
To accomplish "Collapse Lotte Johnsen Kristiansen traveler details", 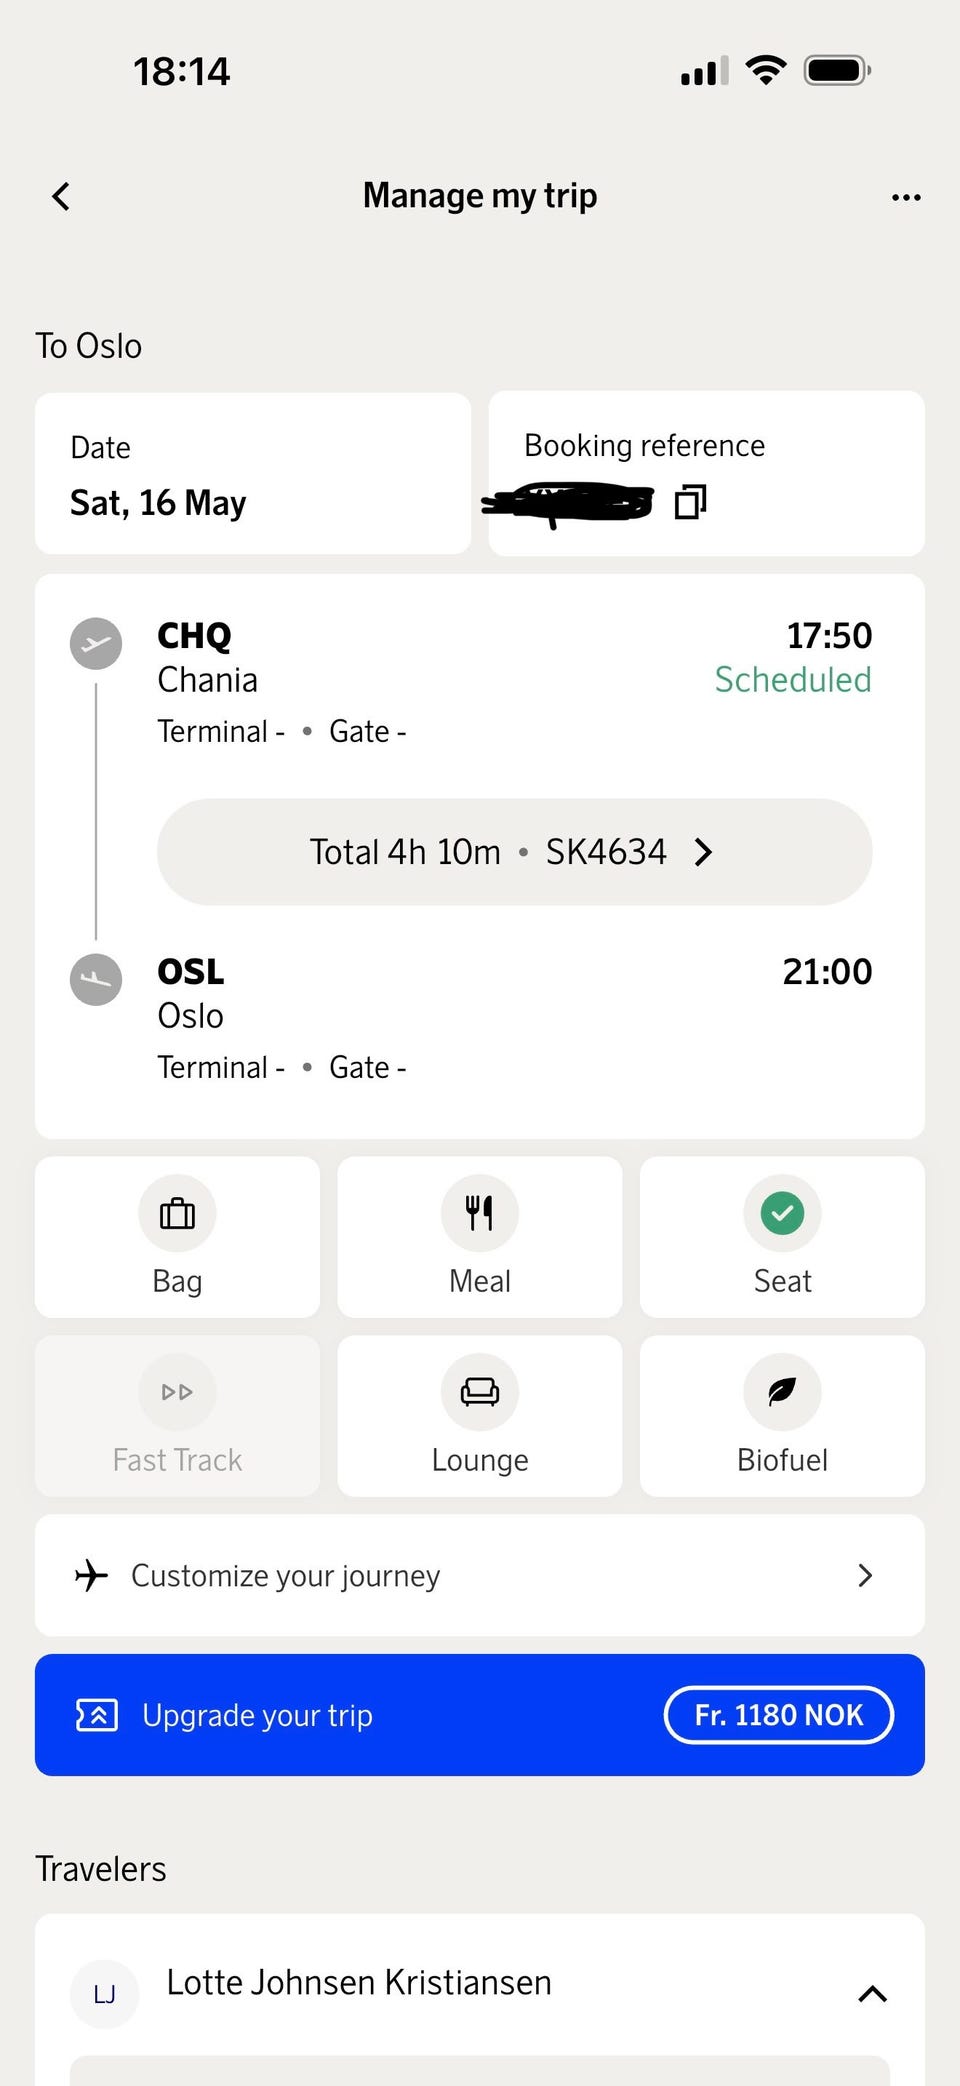I will click(872, 1994).
